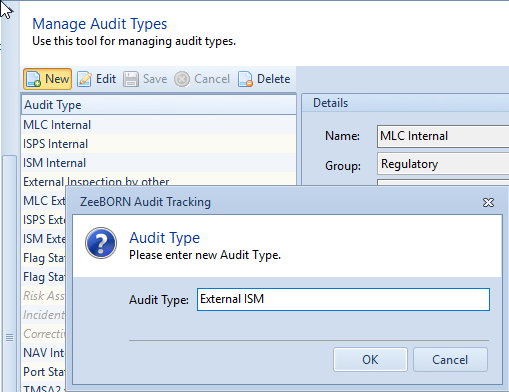
Task: Close the ZeeBORN Audit Tracking dialog
Action: (488, 202)
